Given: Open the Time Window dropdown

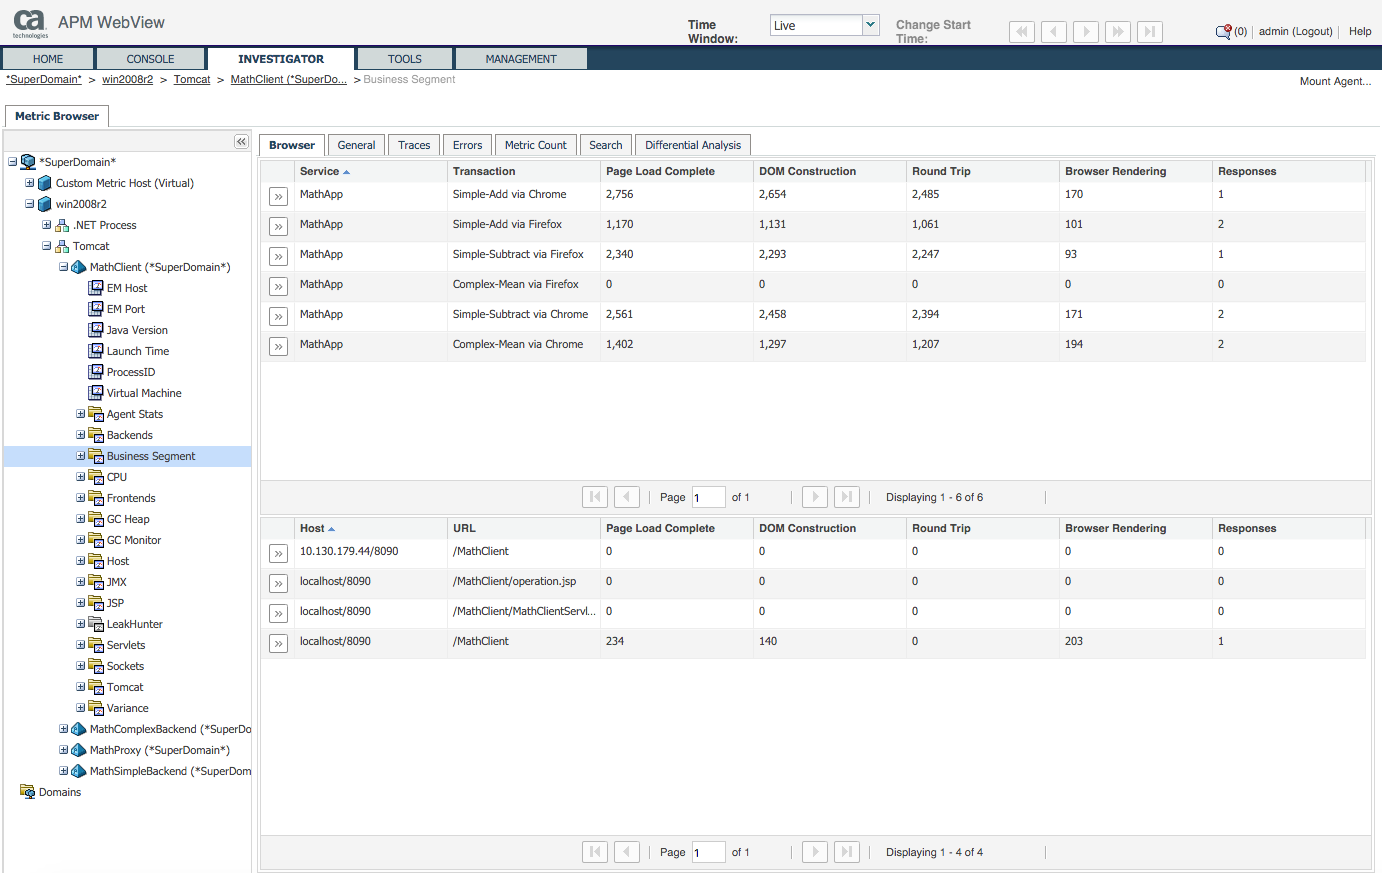Looking at the screenshot, I should pos(870,25).
